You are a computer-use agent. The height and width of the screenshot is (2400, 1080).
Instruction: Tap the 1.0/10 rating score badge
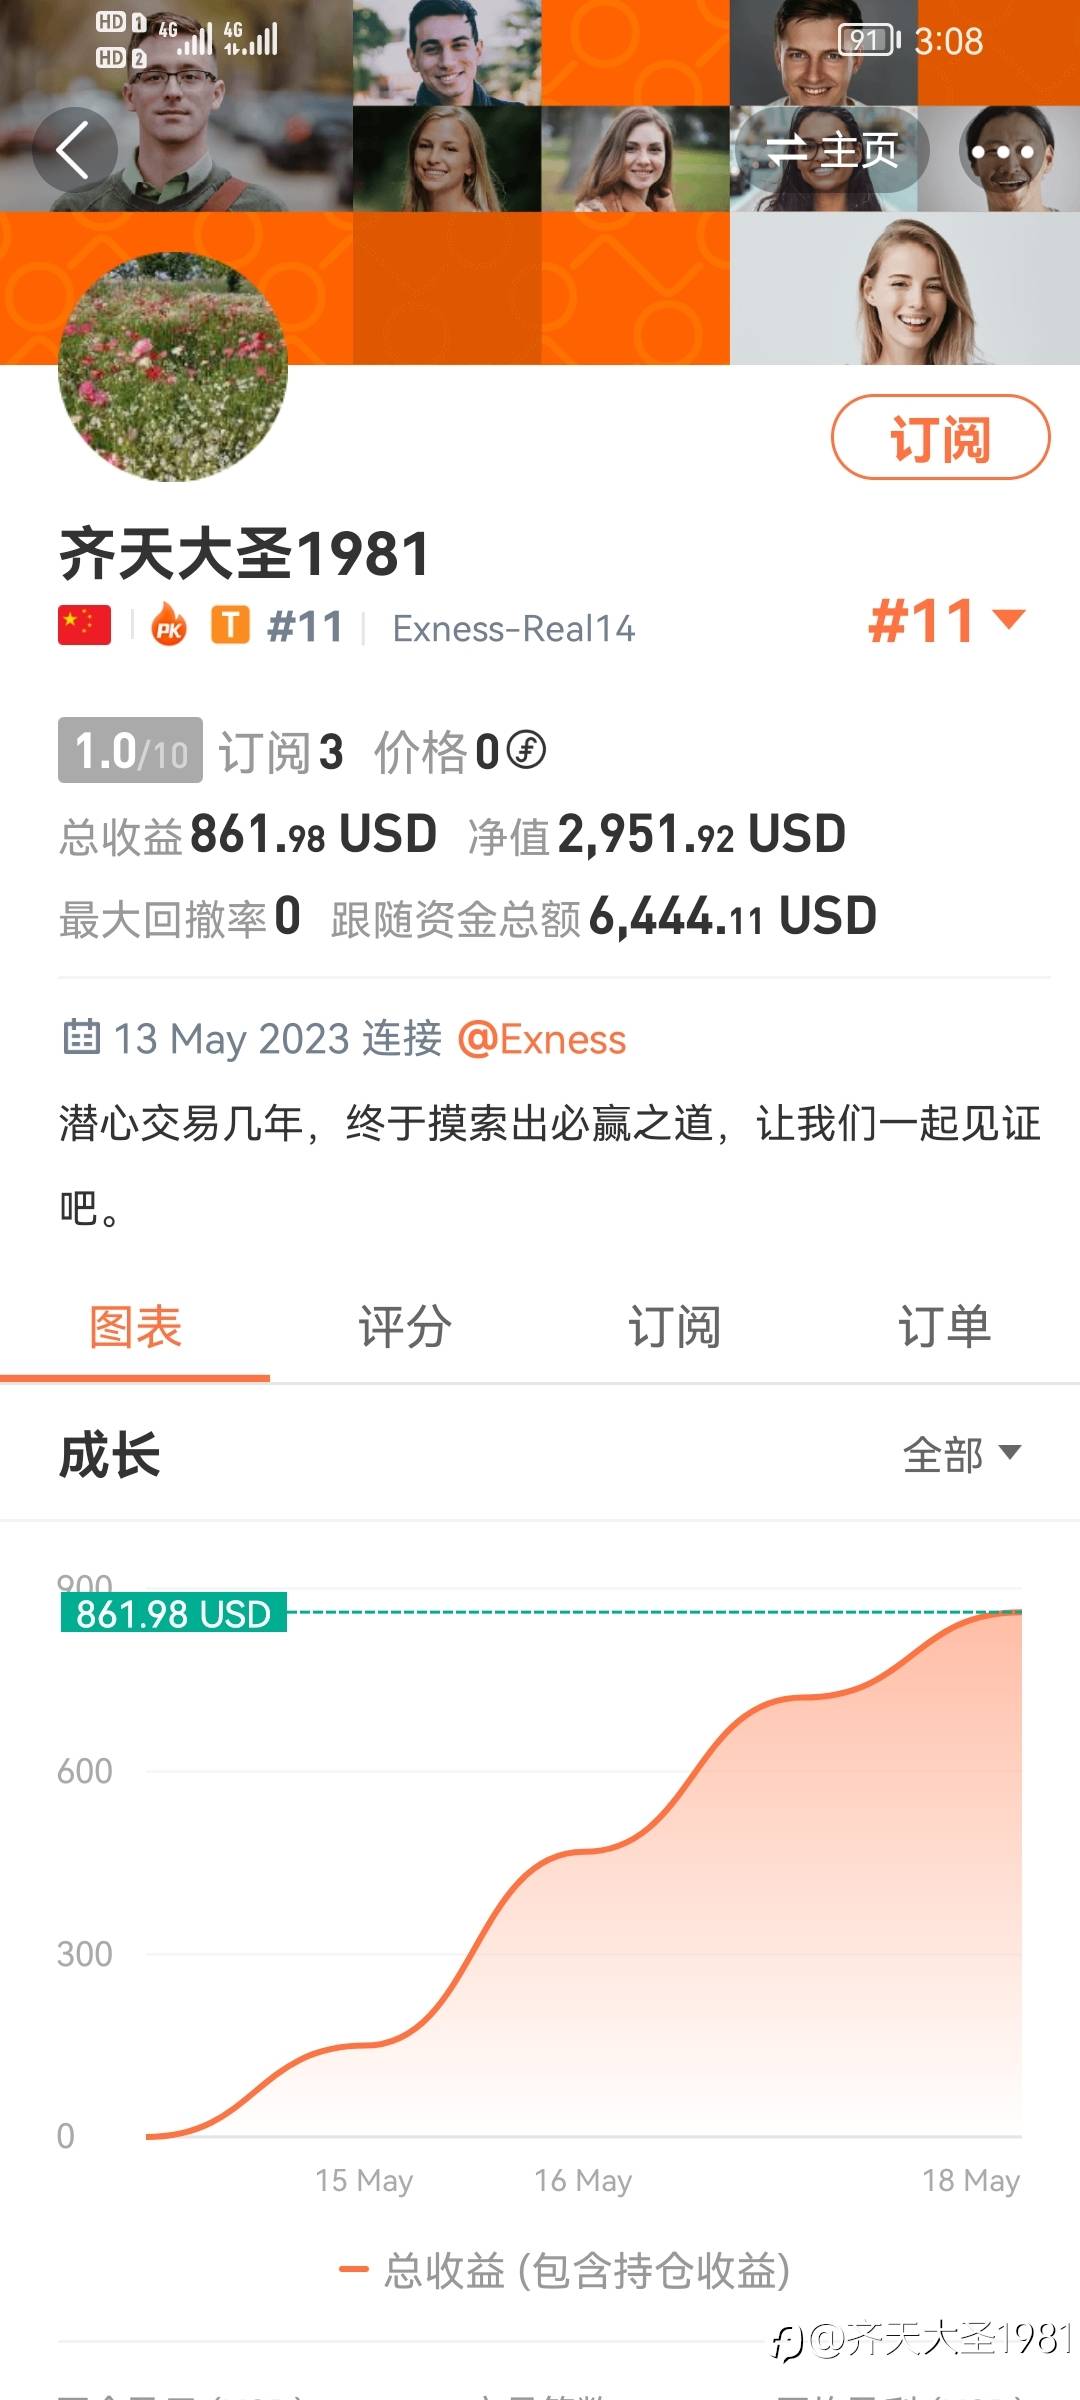(130, 750)
